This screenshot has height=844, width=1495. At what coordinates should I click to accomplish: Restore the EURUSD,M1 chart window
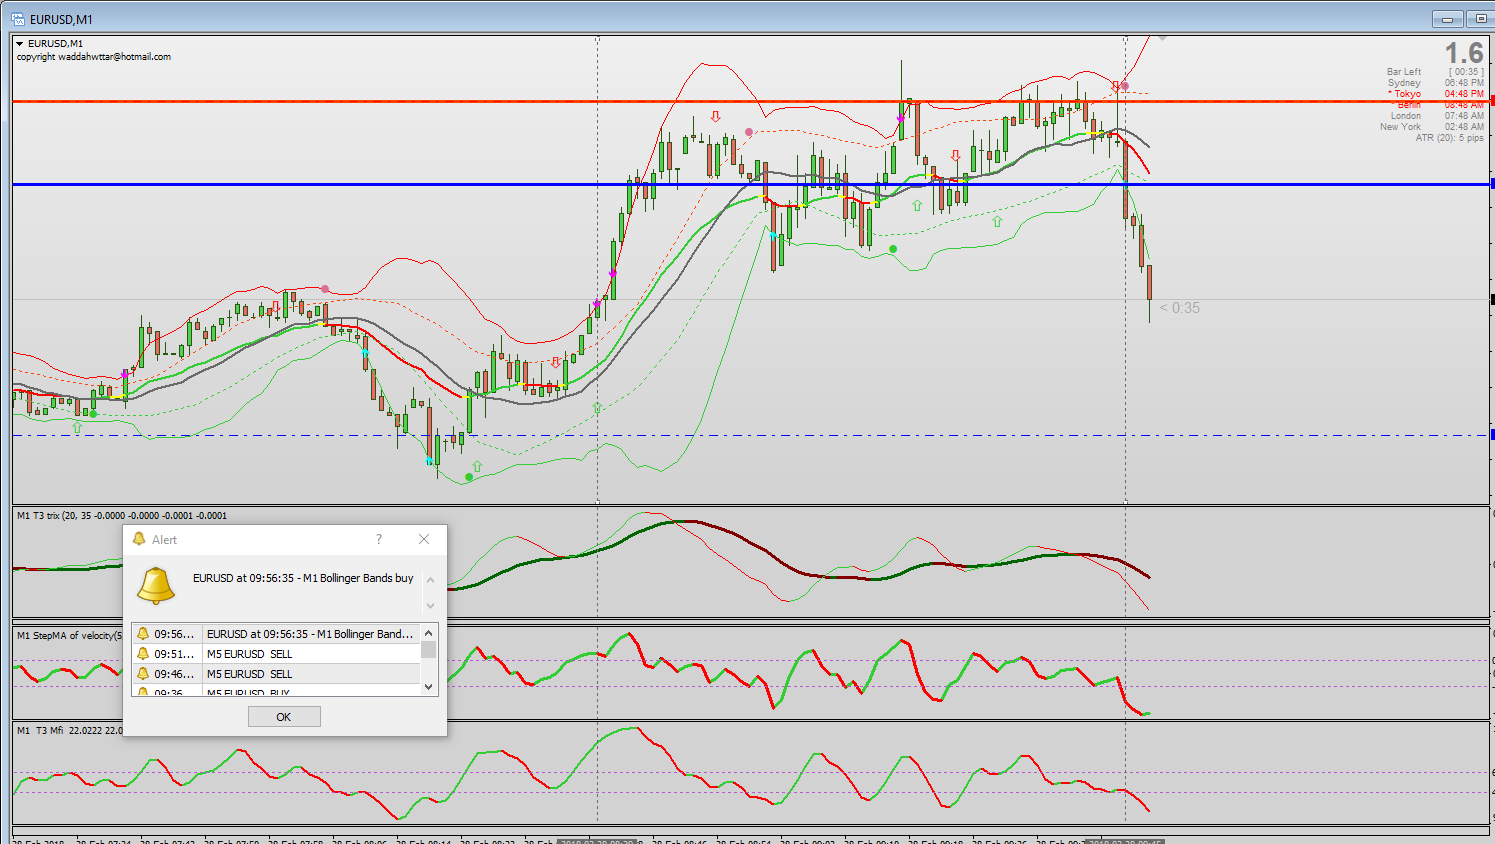tap(1480, 19)
